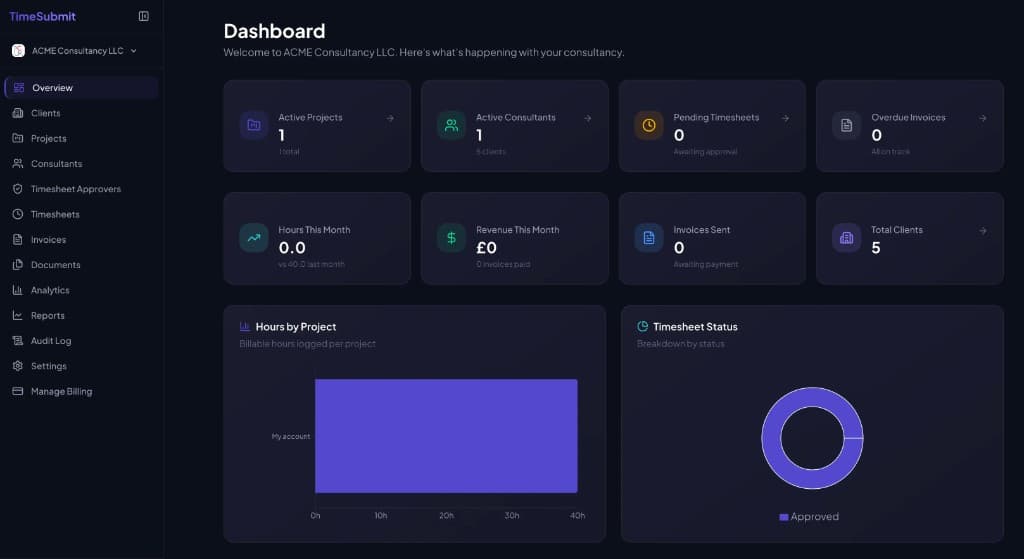Follow the Overdue Invoices card arrow
This screenshot has height=559, width=1024.
(983, 118)
